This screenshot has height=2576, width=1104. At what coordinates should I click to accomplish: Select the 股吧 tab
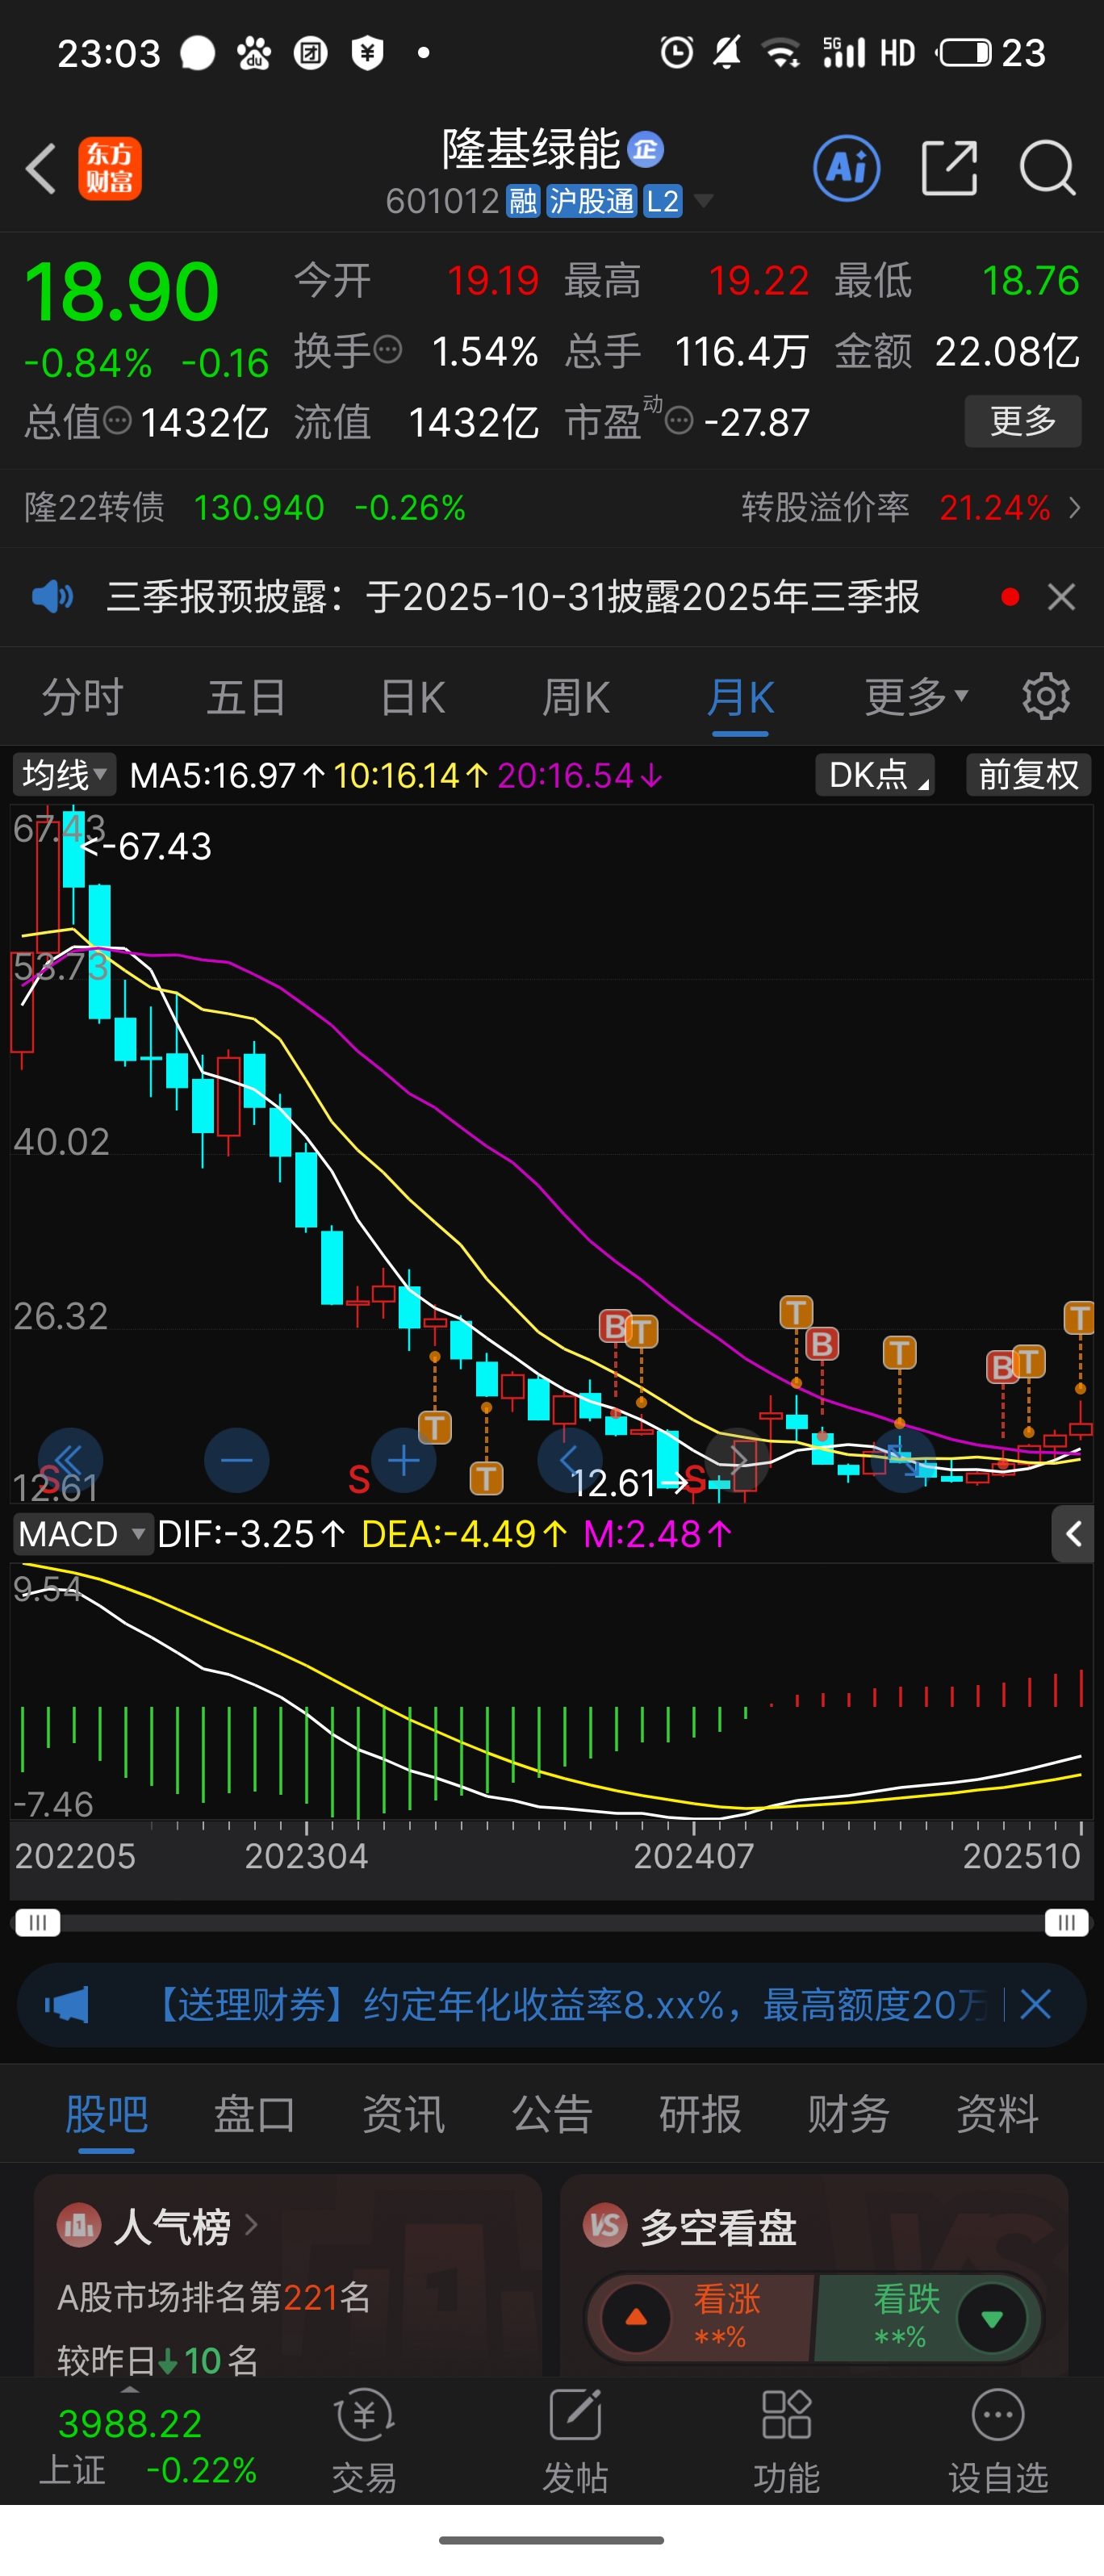click(x=106, y=2114)
